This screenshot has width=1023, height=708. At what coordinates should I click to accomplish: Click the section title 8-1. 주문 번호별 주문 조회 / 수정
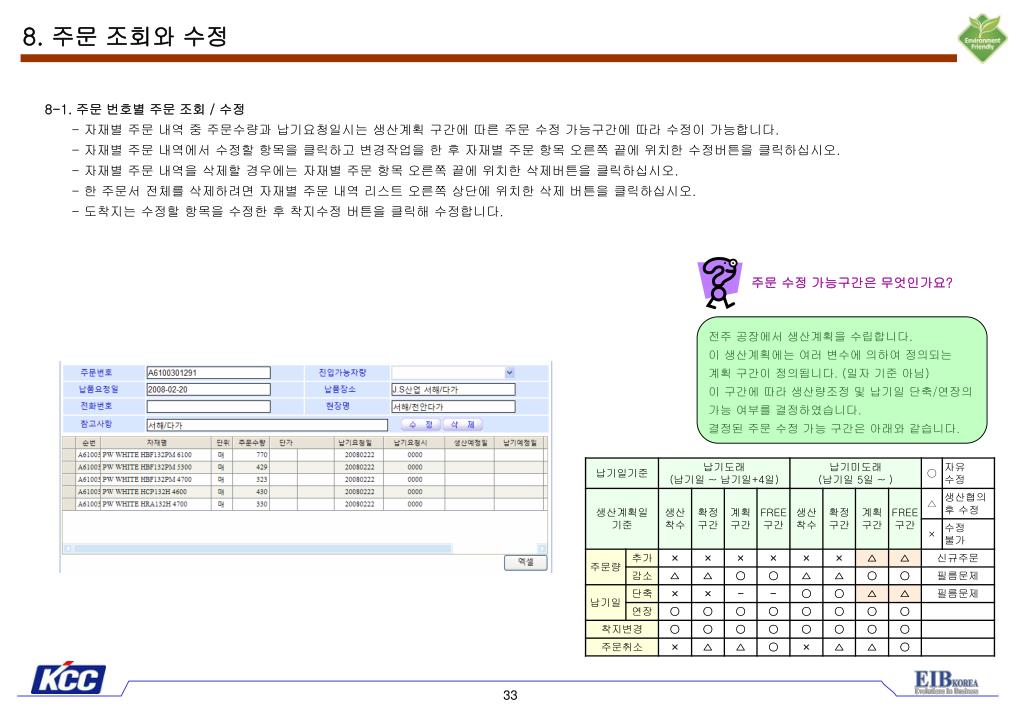click(x=144, y=109)
